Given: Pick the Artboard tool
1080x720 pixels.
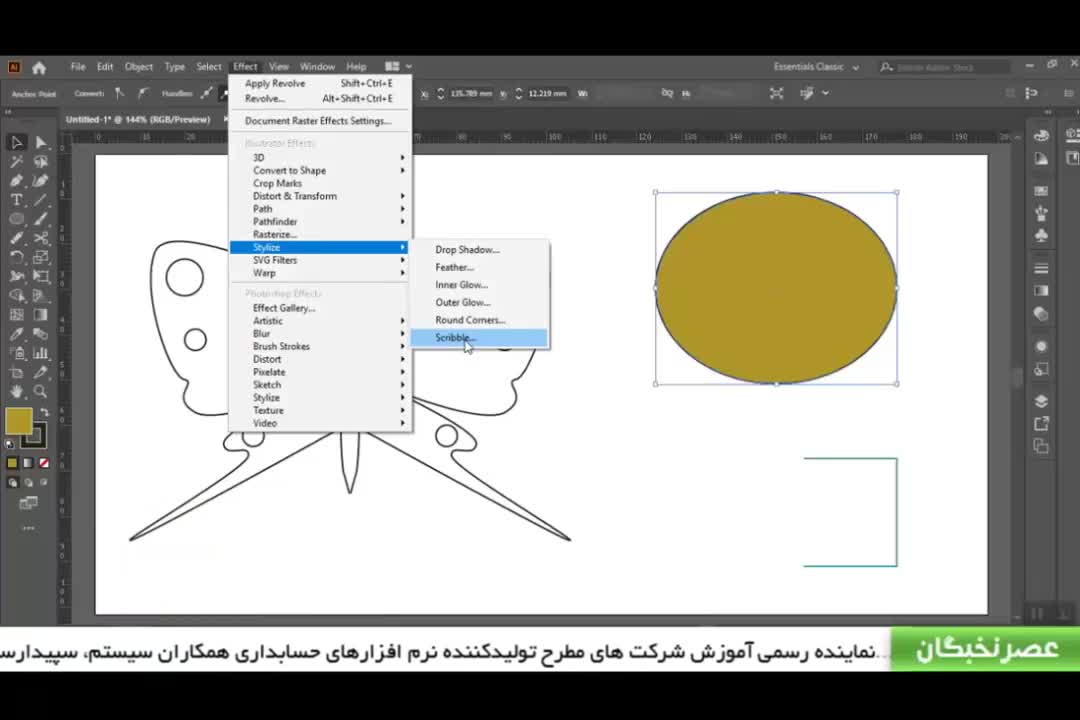Looking at the screenshot, I should 17,373.
